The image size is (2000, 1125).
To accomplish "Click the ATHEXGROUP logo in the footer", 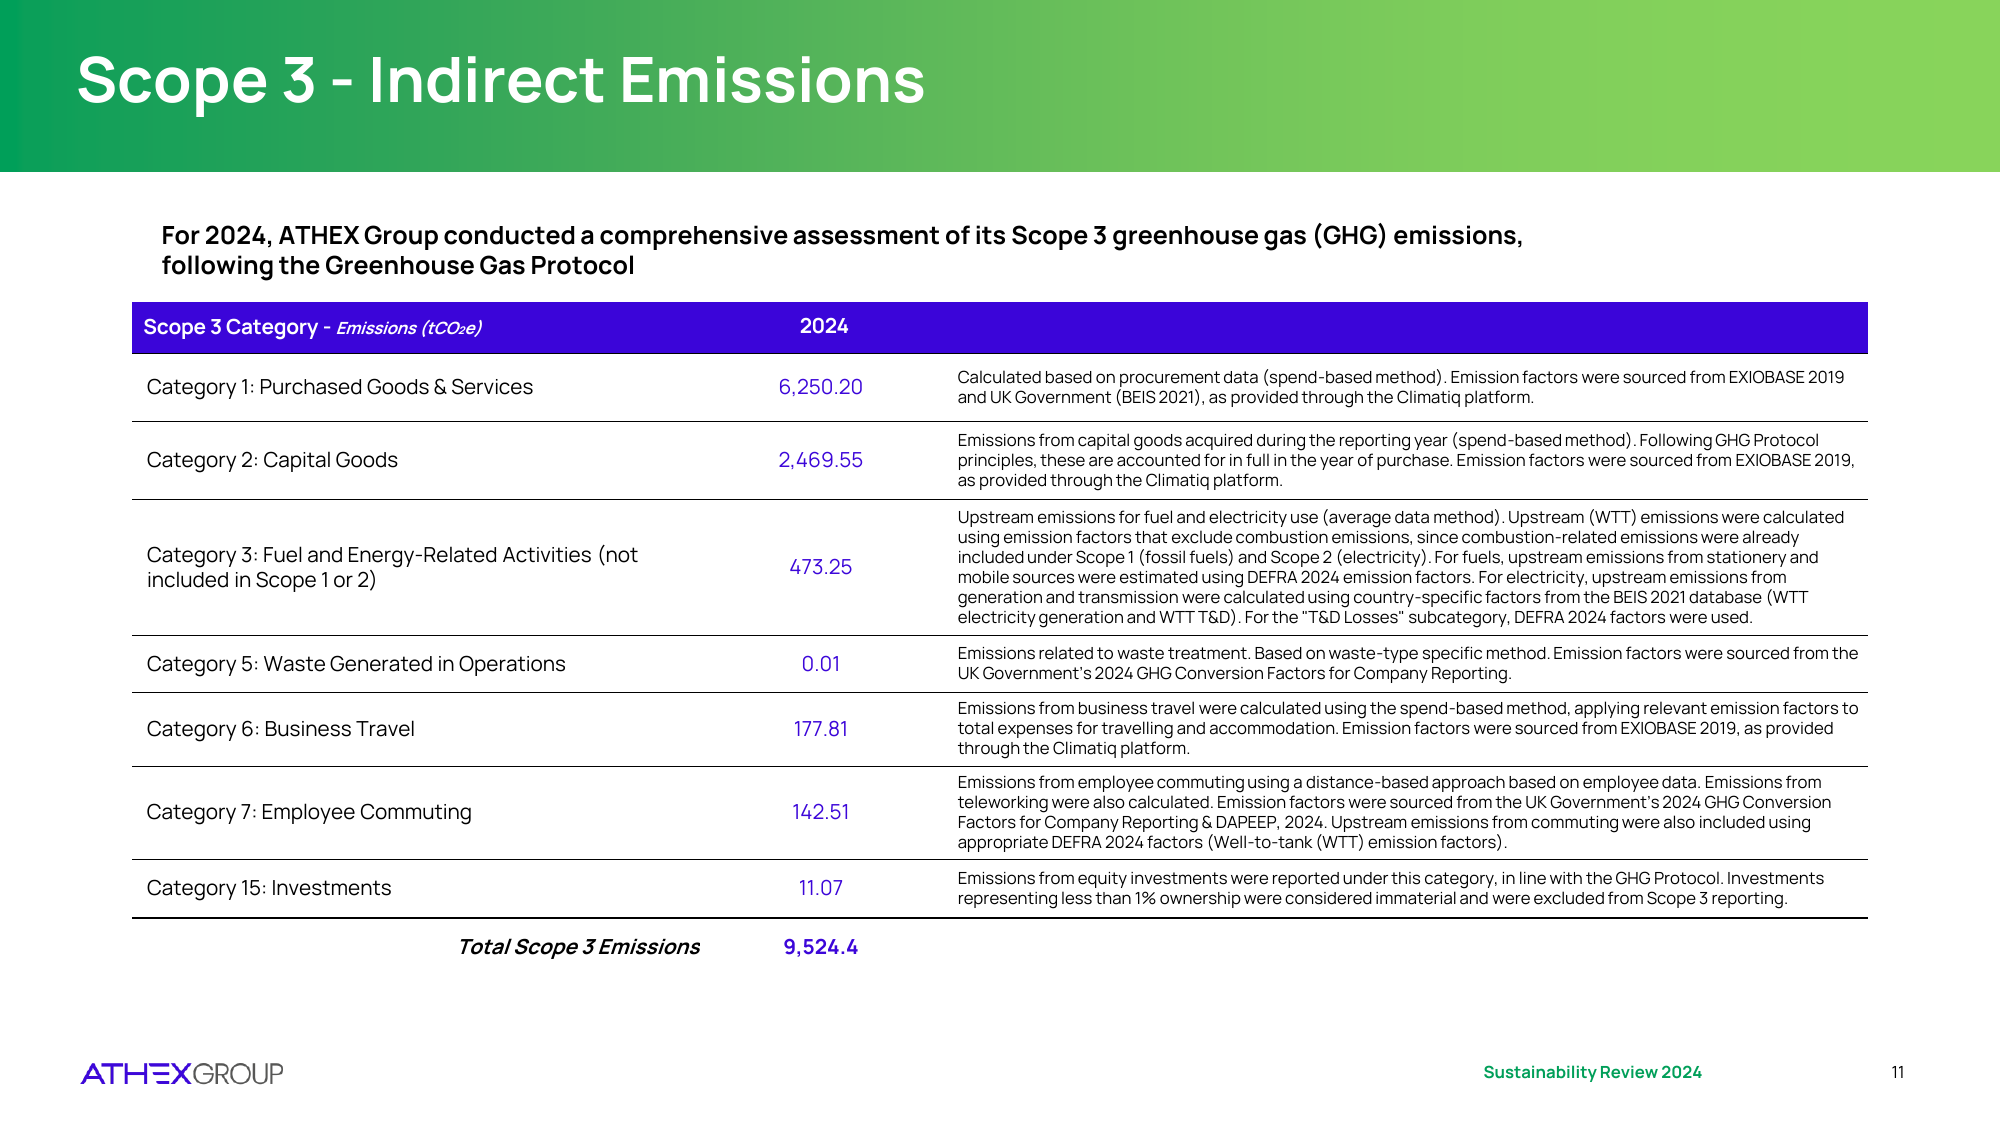I will click(x=182, y=1073).
